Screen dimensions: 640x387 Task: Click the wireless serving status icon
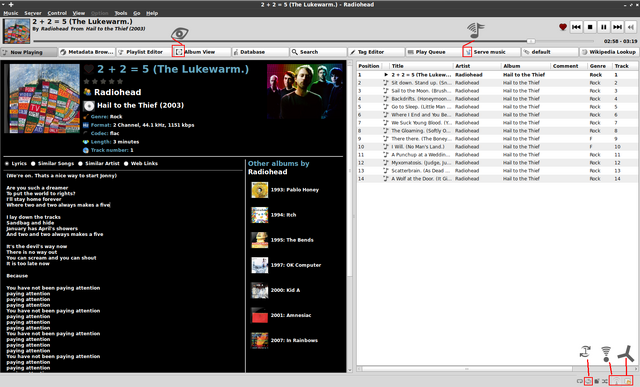pos(616,381)
